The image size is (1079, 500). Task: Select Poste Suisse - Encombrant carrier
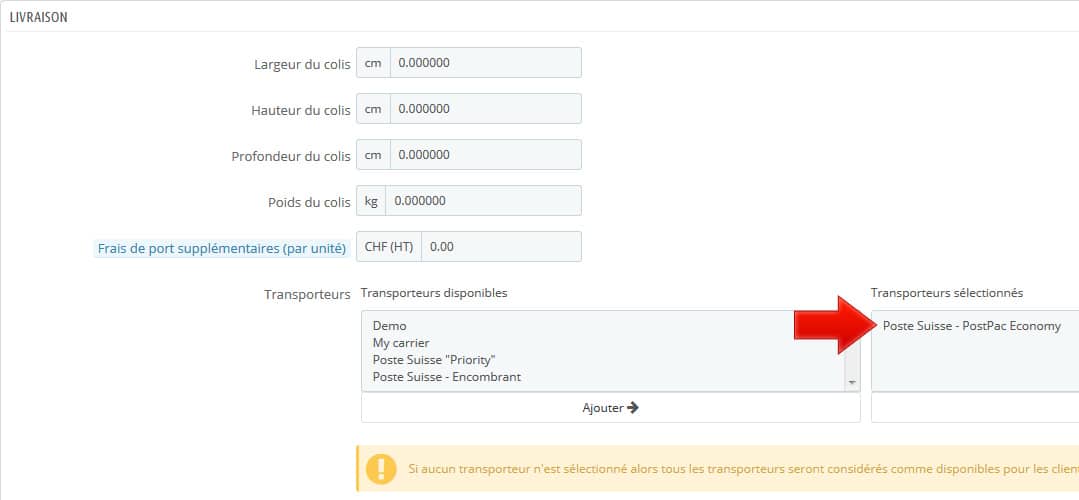click(x=447, y=377)
